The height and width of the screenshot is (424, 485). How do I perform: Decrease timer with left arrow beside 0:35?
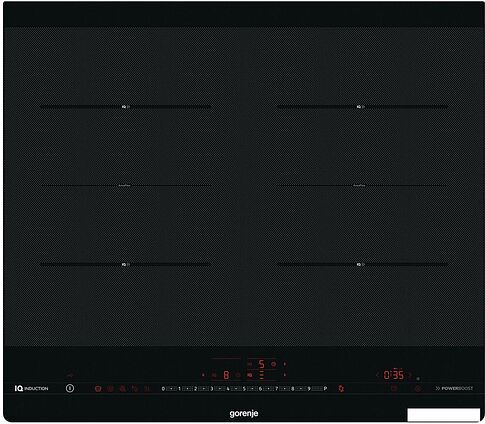point(378,375)
